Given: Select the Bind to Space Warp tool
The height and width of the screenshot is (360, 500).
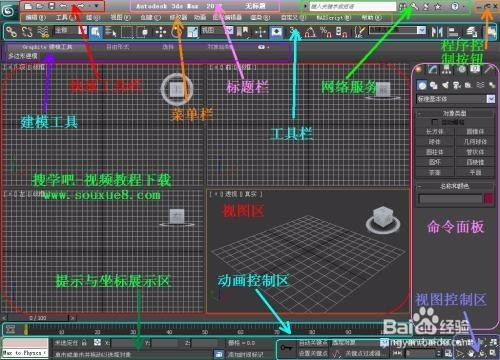Looking at the screenshot, I should click(x=43, y=32).
